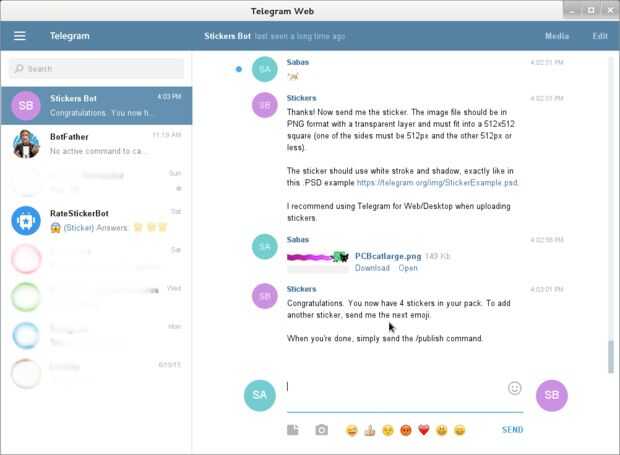Click the PCBcatlarge.png file name

click(388, 256)
